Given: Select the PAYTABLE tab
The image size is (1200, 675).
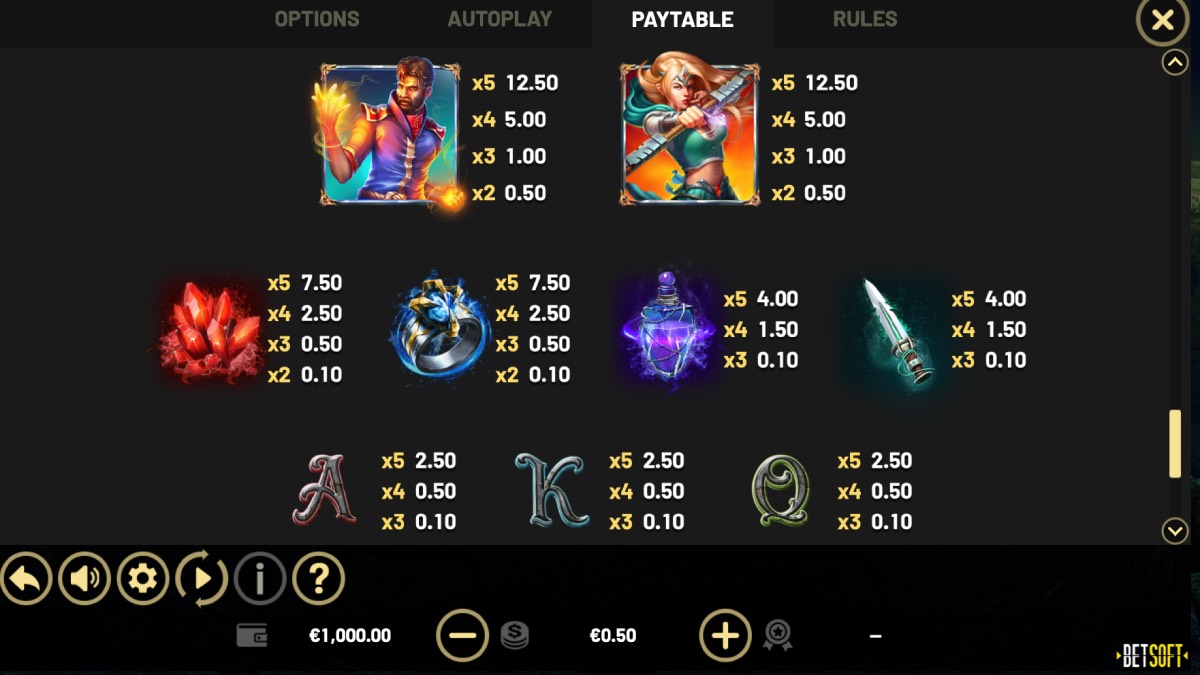Looking at the screenshot, I should coord(682,20).
